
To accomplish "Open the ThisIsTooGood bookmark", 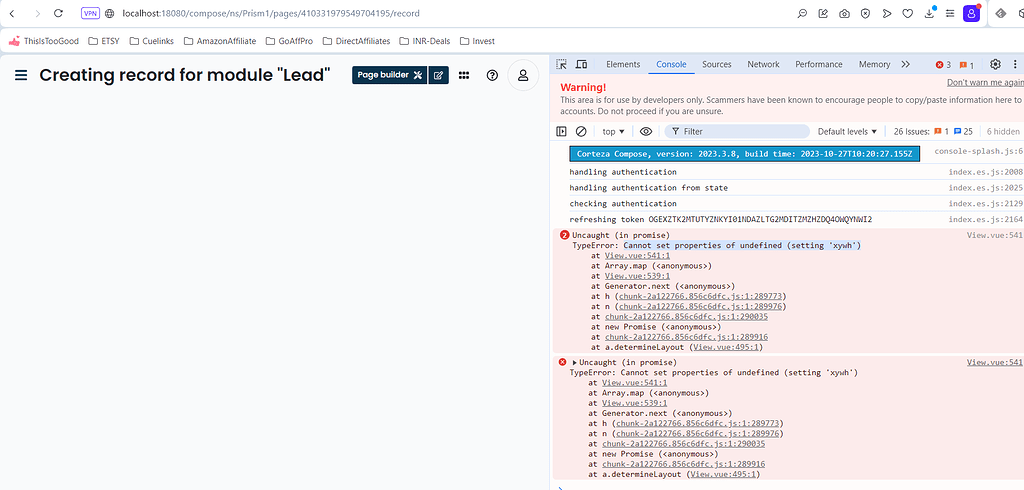I will (x=44, y=41).
